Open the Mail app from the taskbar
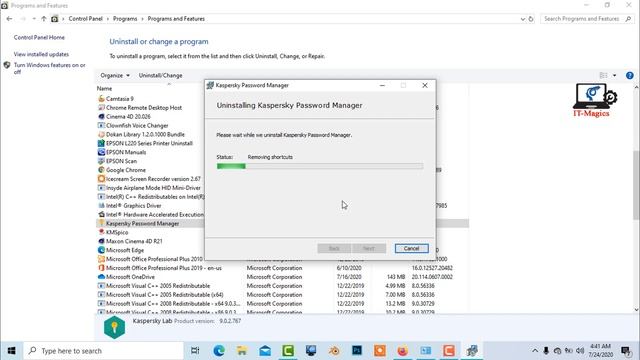 pos(265,351)
